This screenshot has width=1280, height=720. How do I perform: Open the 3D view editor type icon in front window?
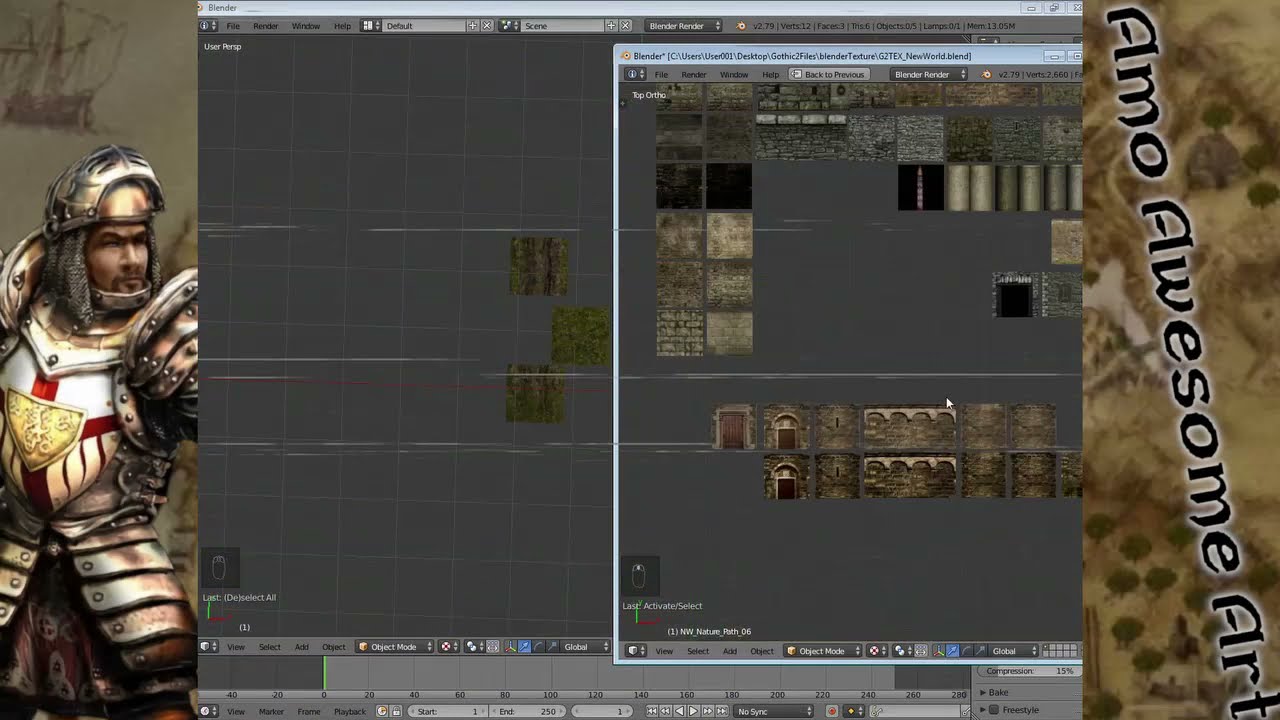point(635,651)
